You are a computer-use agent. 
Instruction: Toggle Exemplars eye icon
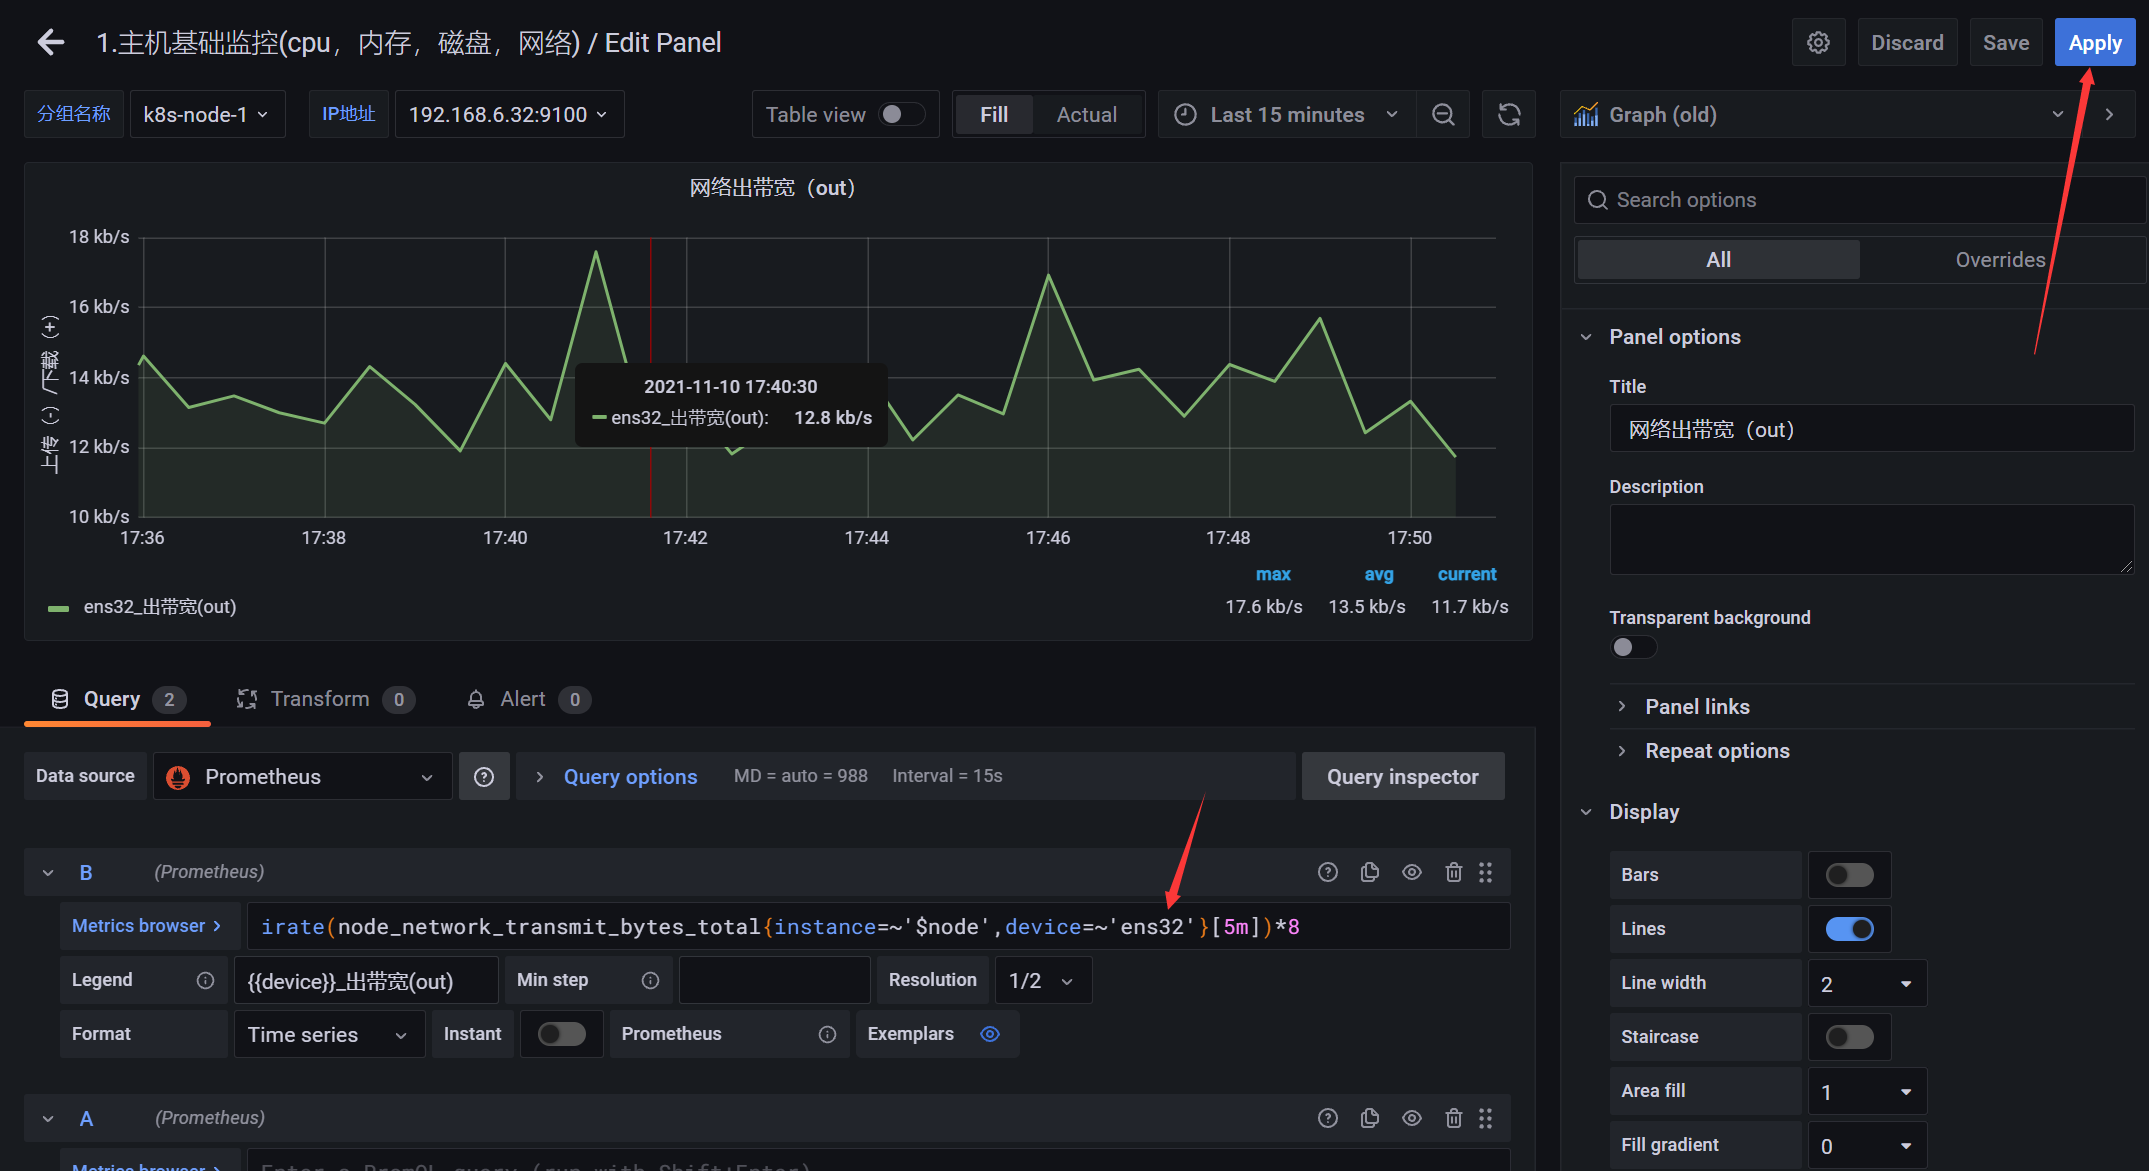pos(990,1034)
